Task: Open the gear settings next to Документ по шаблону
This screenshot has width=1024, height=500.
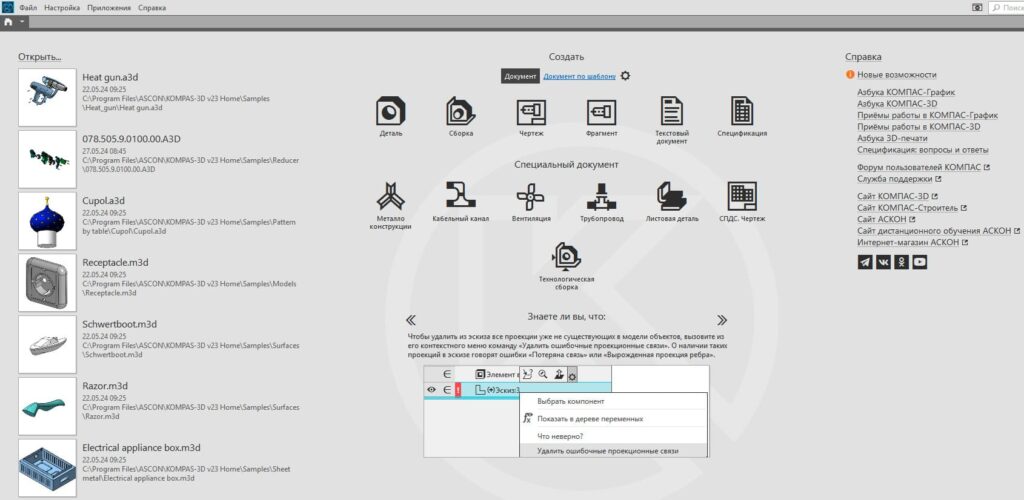Action: [626, 76]
